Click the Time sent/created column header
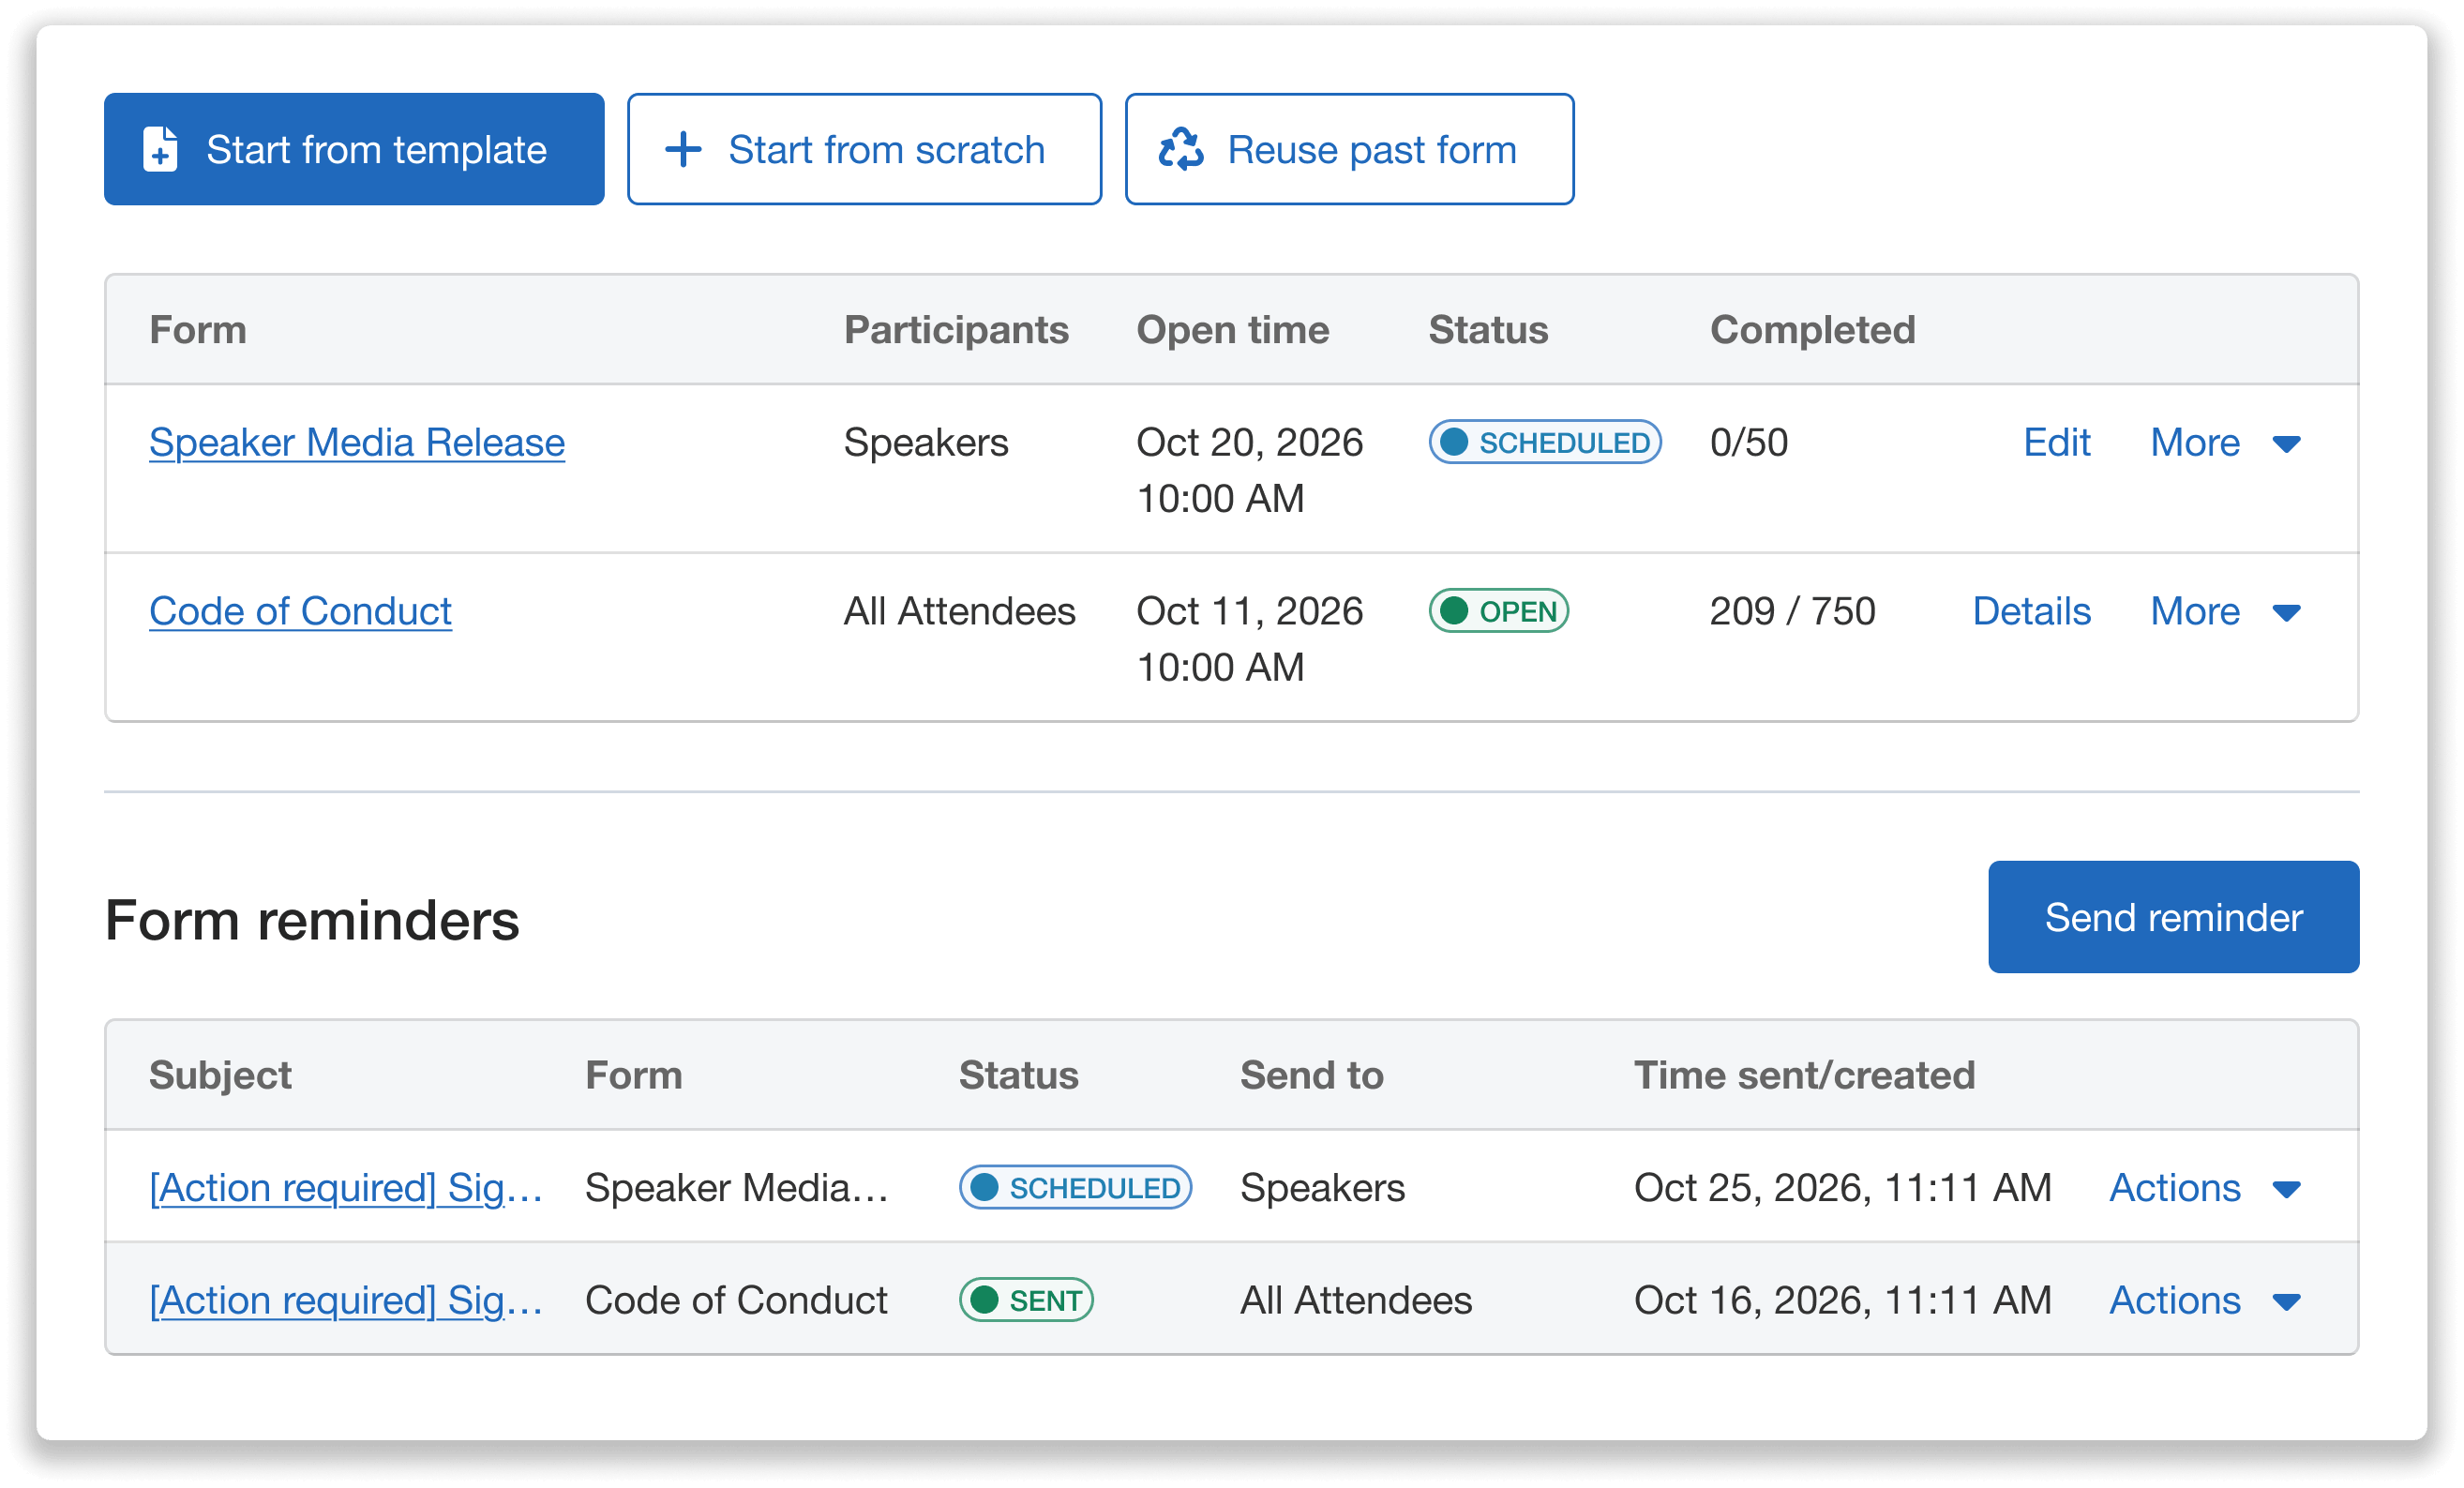The image size is (2464, 1488). pyautogui.click(x=1805, y=1075)
